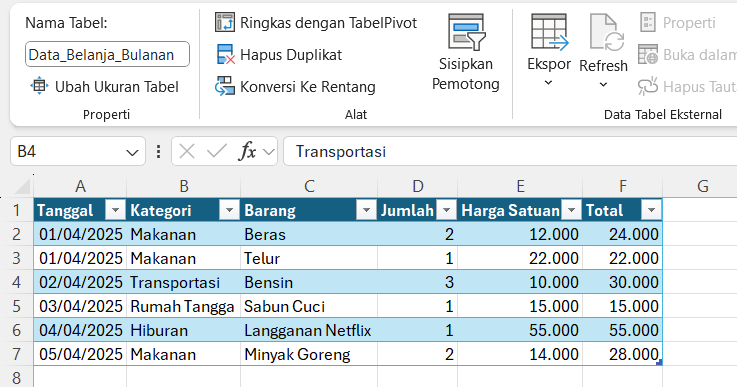Click the Properti icon in Data Tabel Eksternal

pyautogui.click(x=648, y=23)
